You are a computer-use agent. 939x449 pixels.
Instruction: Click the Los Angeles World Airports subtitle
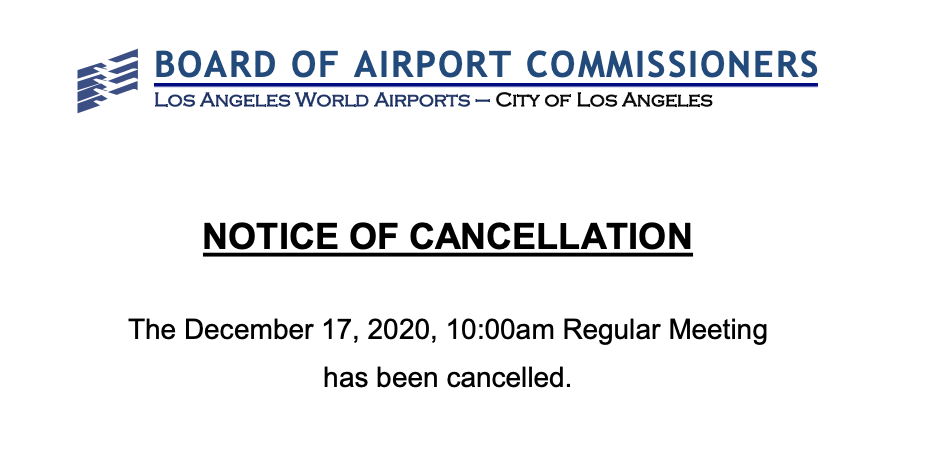click(311, 100)
